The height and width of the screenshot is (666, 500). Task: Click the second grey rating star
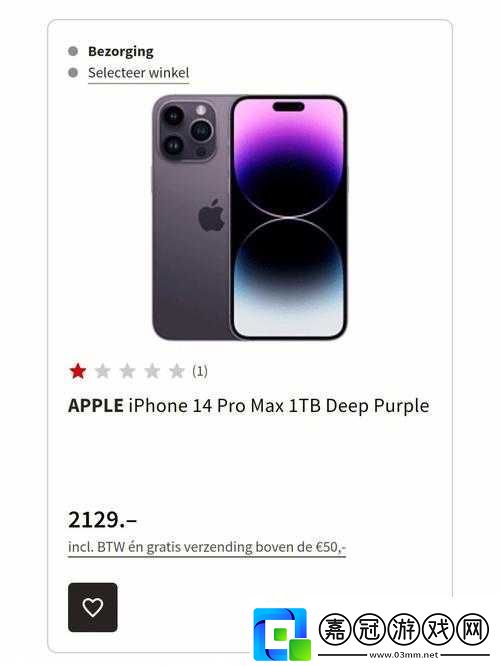coord(102,371)
